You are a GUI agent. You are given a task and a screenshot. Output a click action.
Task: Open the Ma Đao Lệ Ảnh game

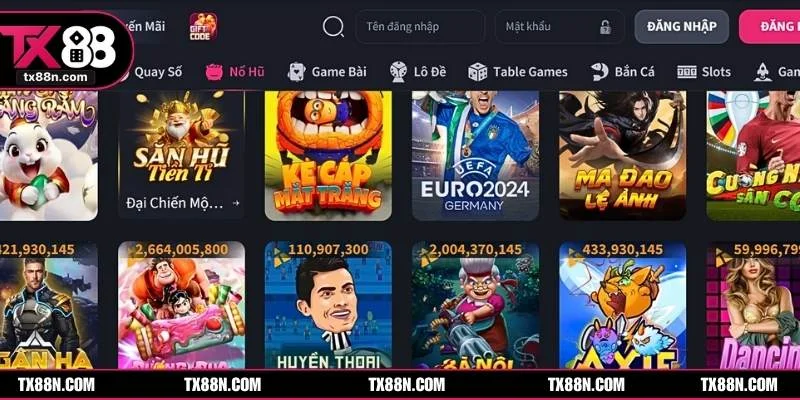tap(622, 156)
